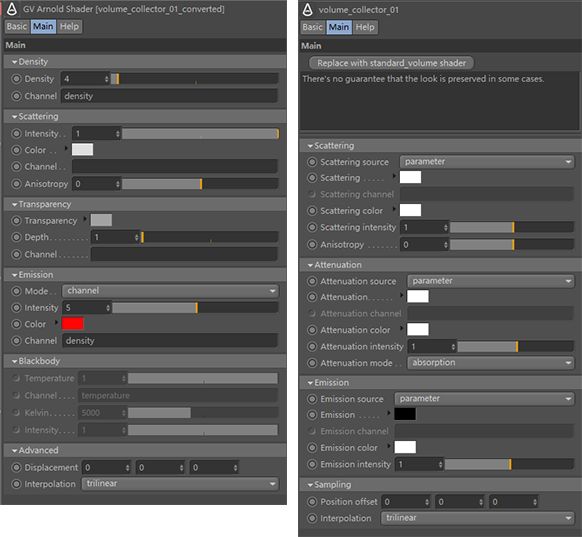Toggle animation dot for Attenuation mode
Screen dimensions: 582x537
[312, 363]
